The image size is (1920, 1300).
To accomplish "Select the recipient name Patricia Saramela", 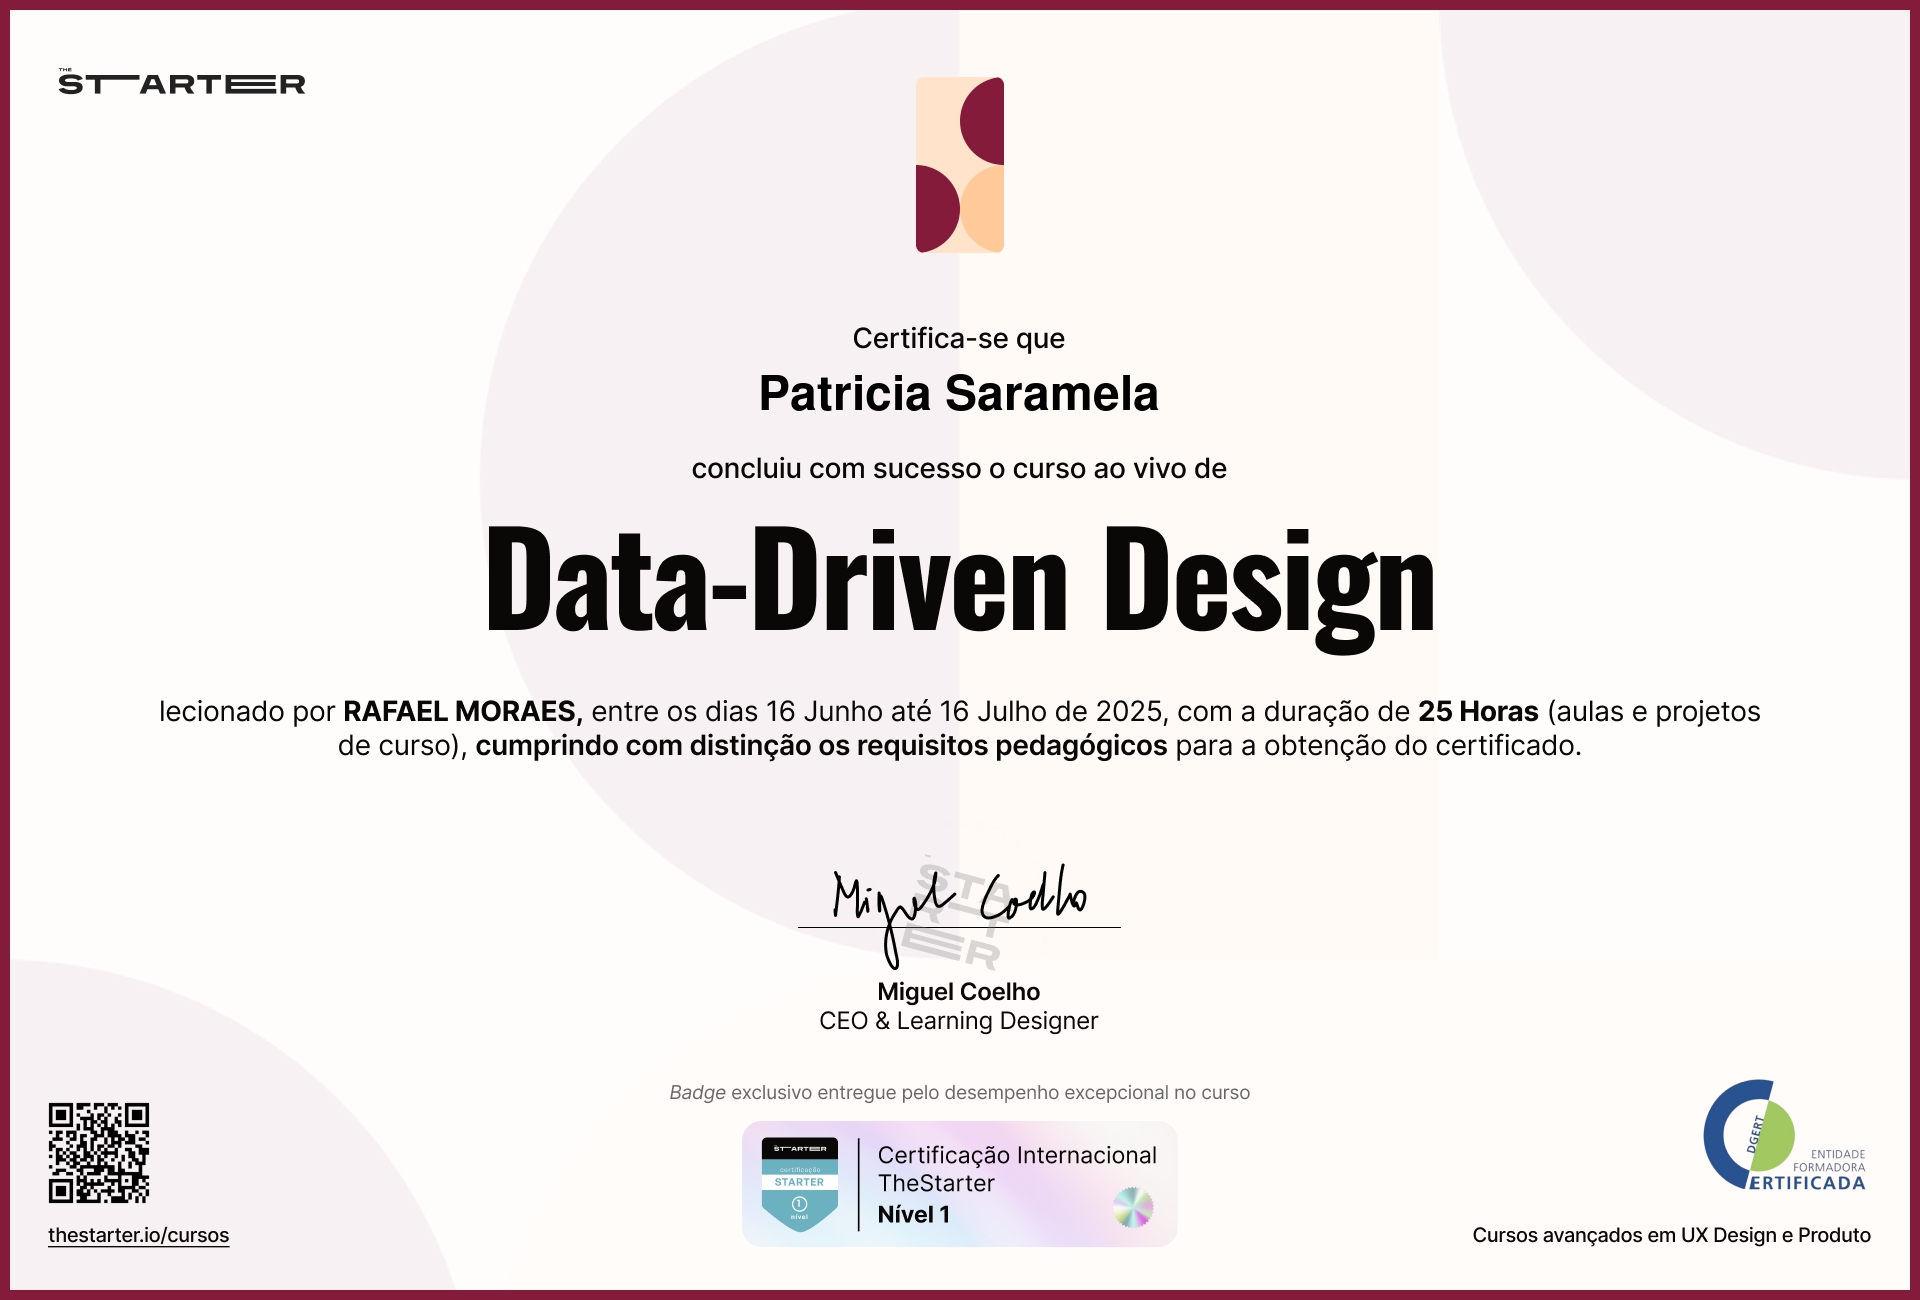I will [959, 393].
